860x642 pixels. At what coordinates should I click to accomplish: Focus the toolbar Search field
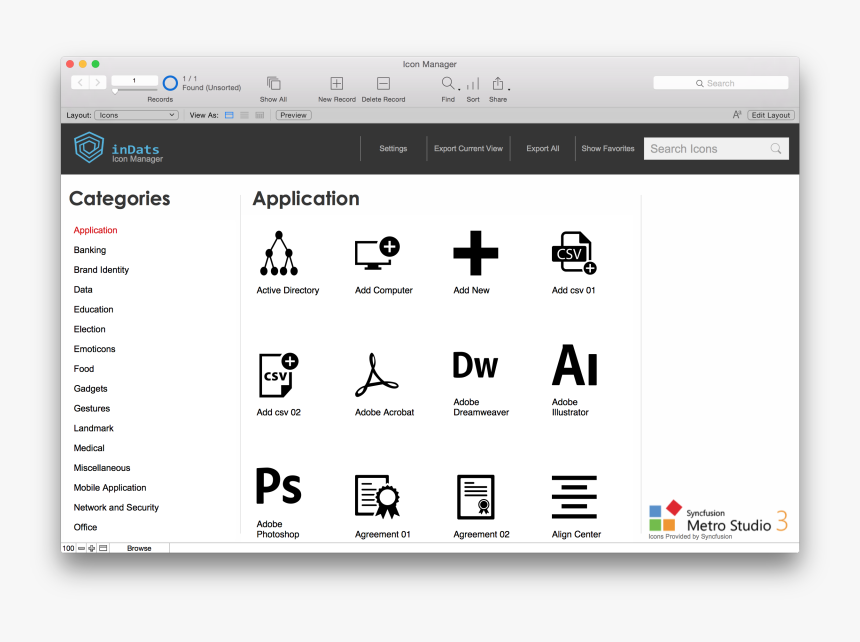tap(721, 83)
